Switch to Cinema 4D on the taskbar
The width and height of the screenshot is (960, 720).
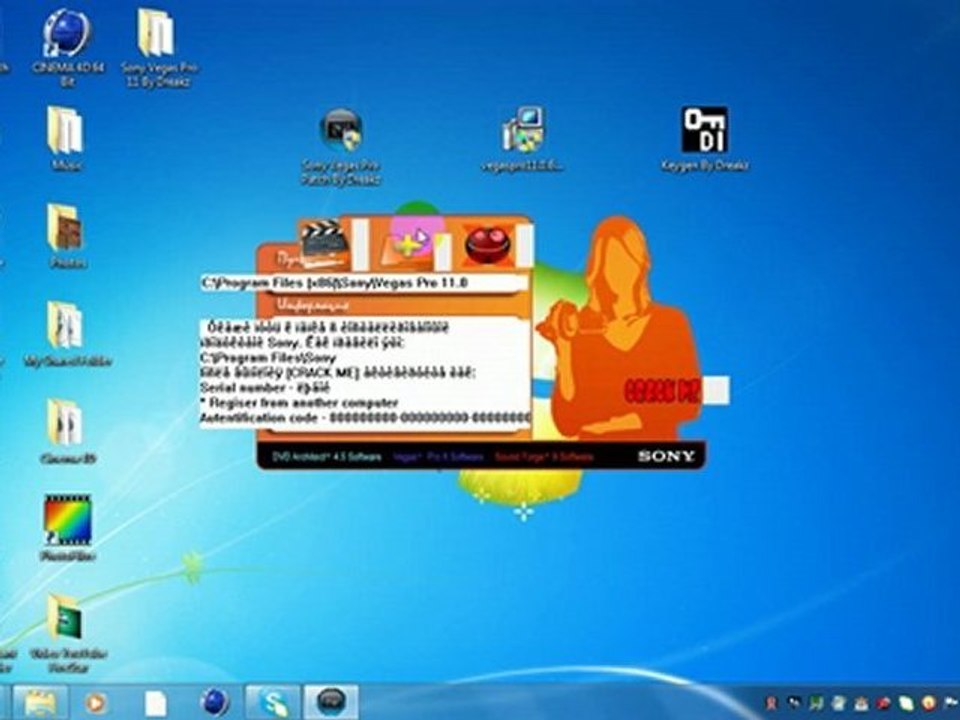214,703
